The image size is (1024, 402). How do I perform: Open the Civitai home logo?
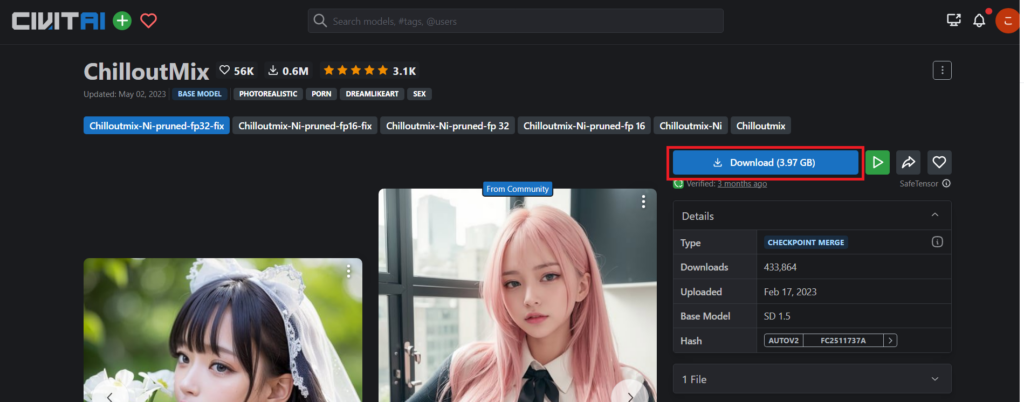coord(59,21)
